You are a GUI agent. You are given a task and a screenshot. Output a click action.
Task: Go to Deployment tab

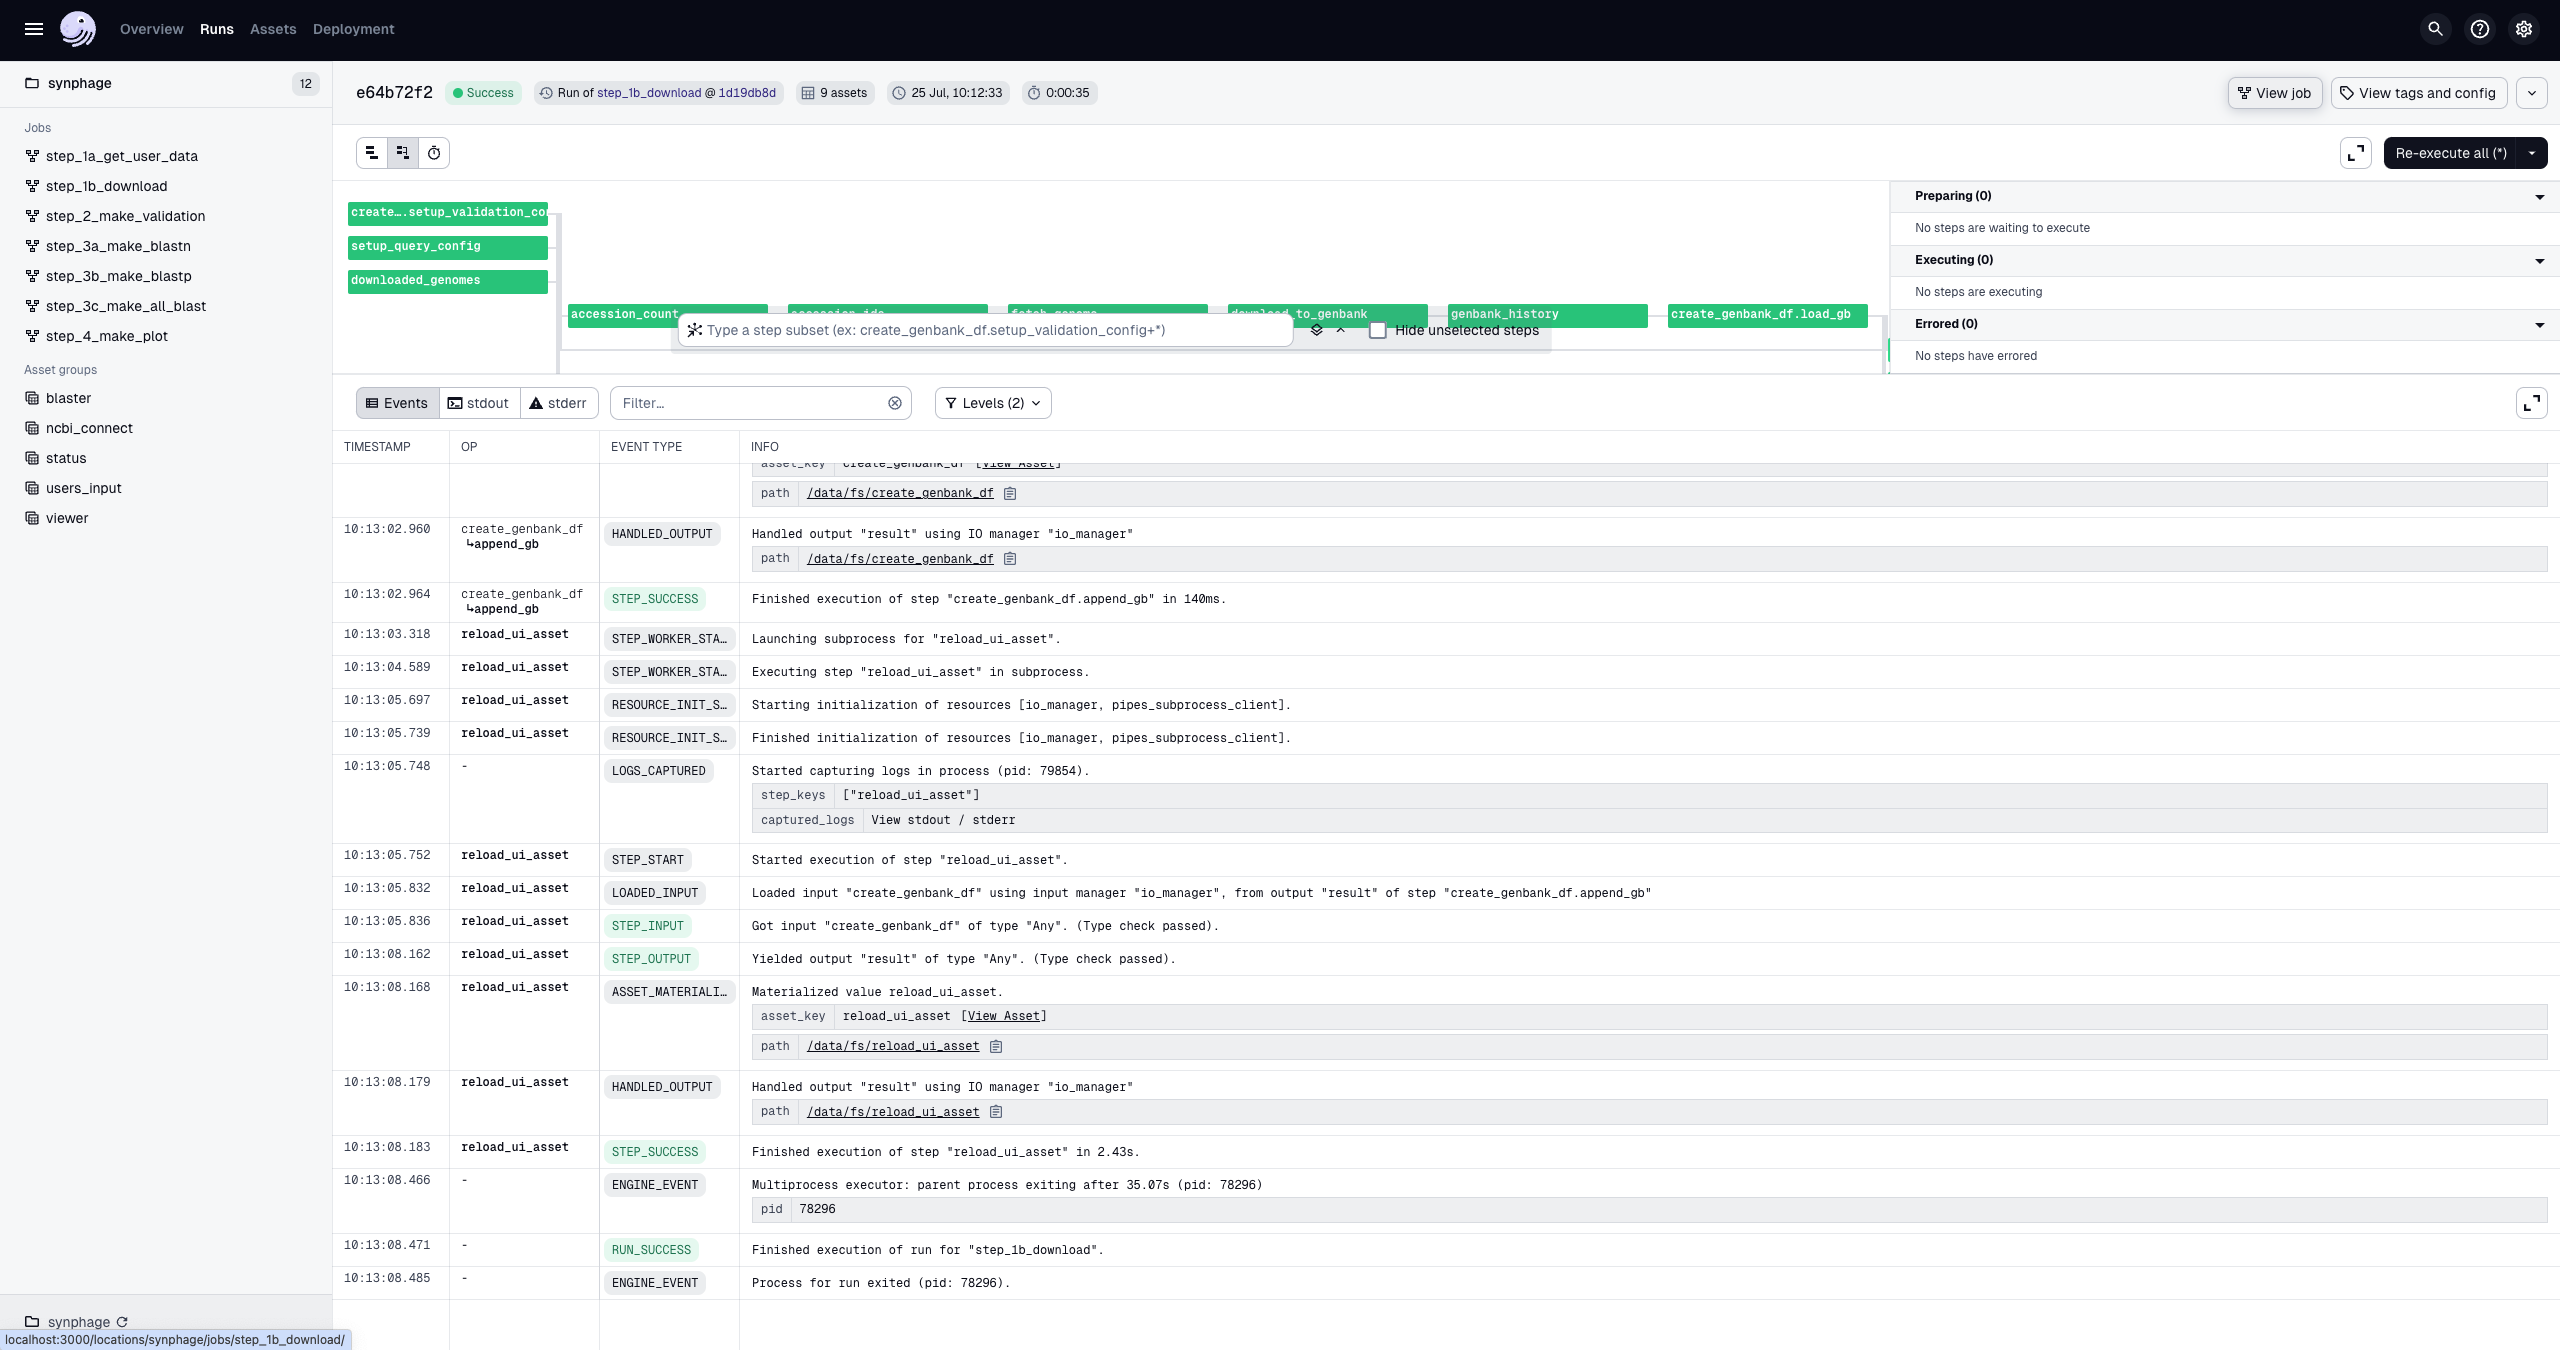pyautogui.click(x=354, y=29)
